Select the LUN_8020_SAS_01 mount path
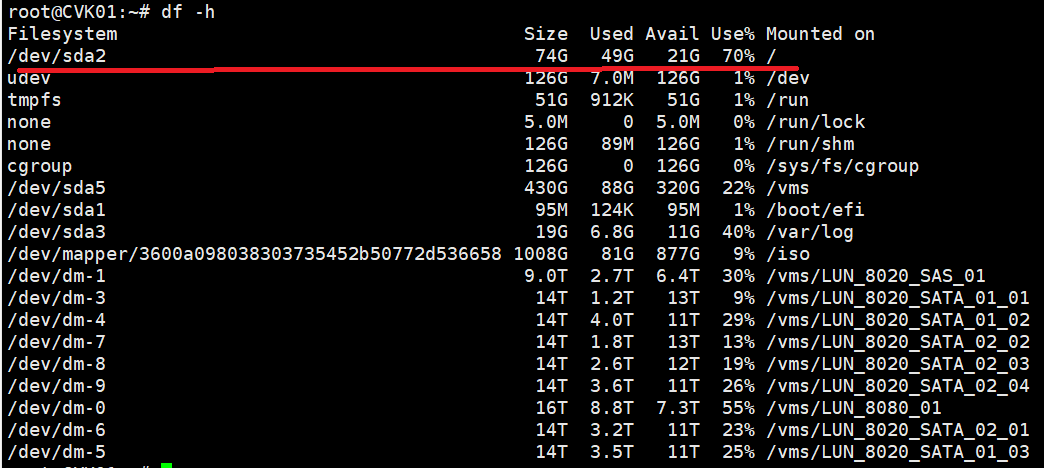The width and height of the screenshot is (1044, 468). pyautogui.click(x=876, y=276)
